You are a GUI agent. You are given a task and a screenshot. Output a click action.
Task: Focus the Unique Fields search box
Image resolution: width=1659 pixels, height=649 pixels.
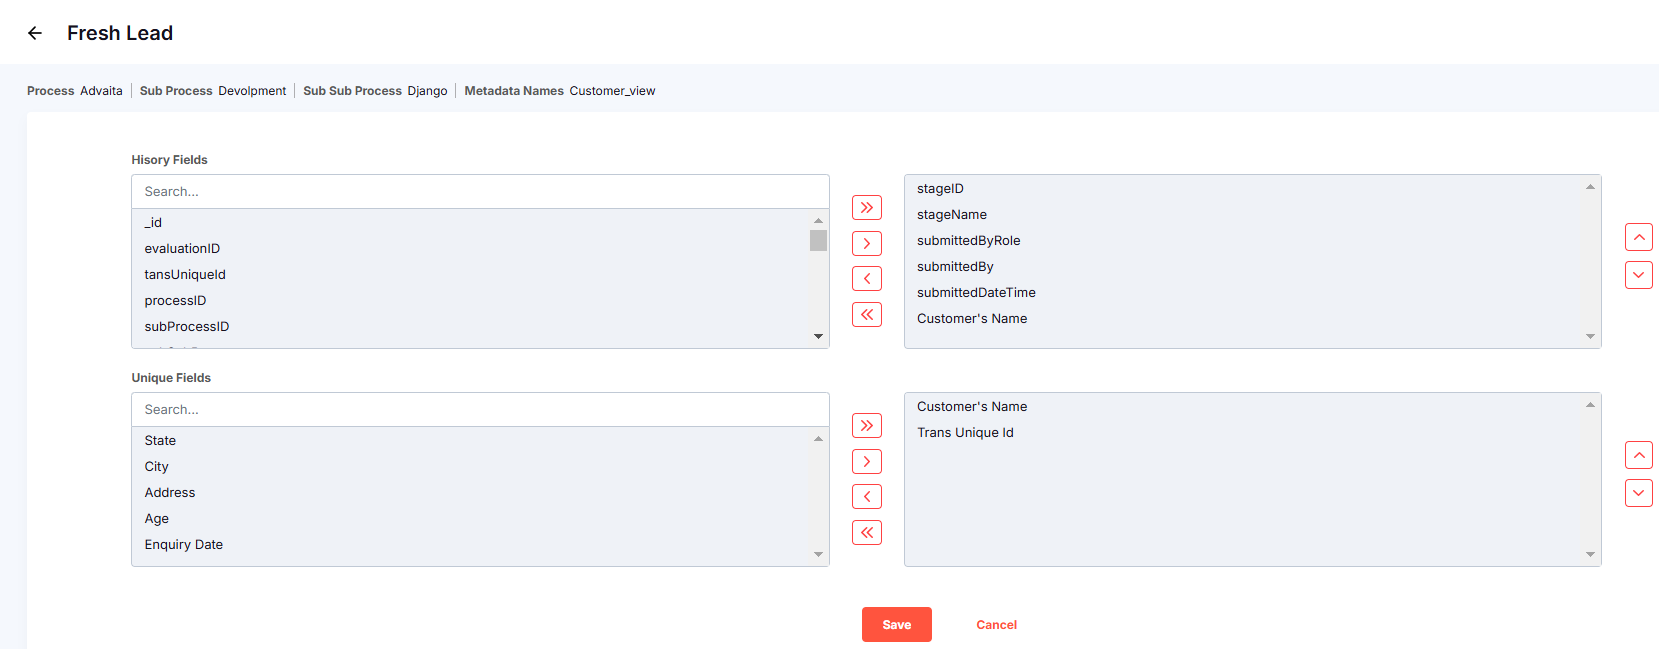click(480, 410)
